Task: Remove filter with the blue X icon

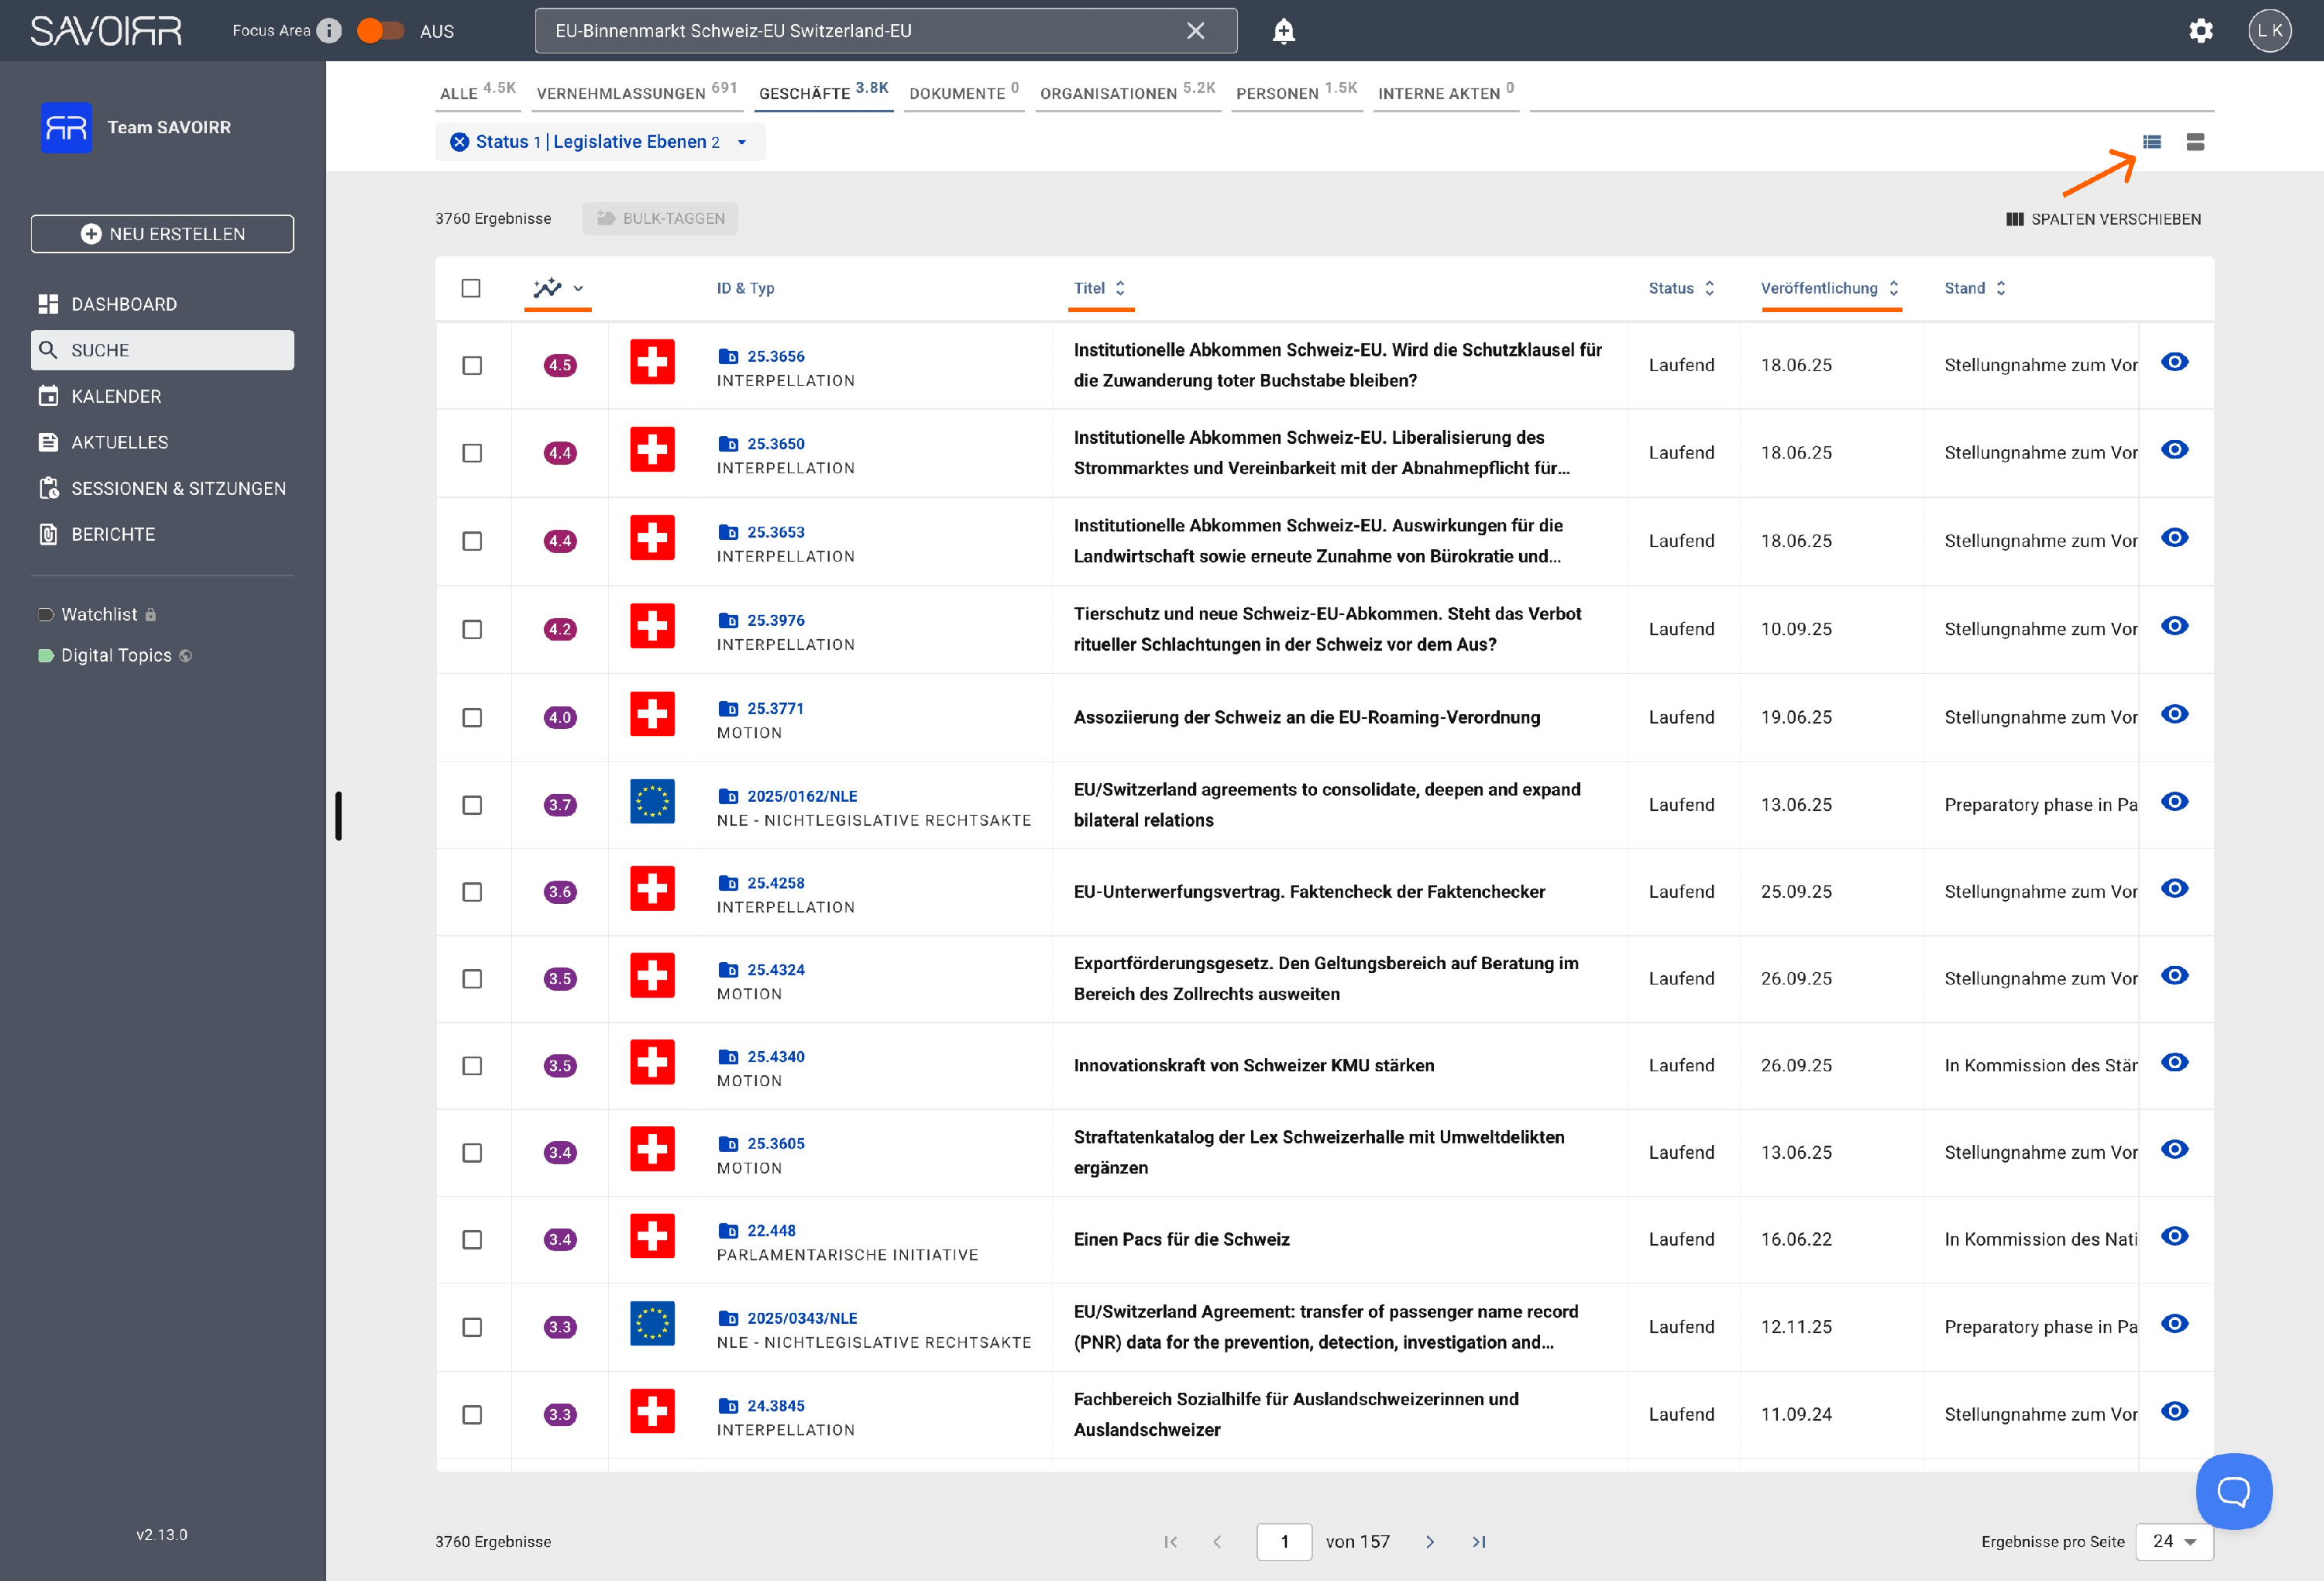Action: [459, 142]
